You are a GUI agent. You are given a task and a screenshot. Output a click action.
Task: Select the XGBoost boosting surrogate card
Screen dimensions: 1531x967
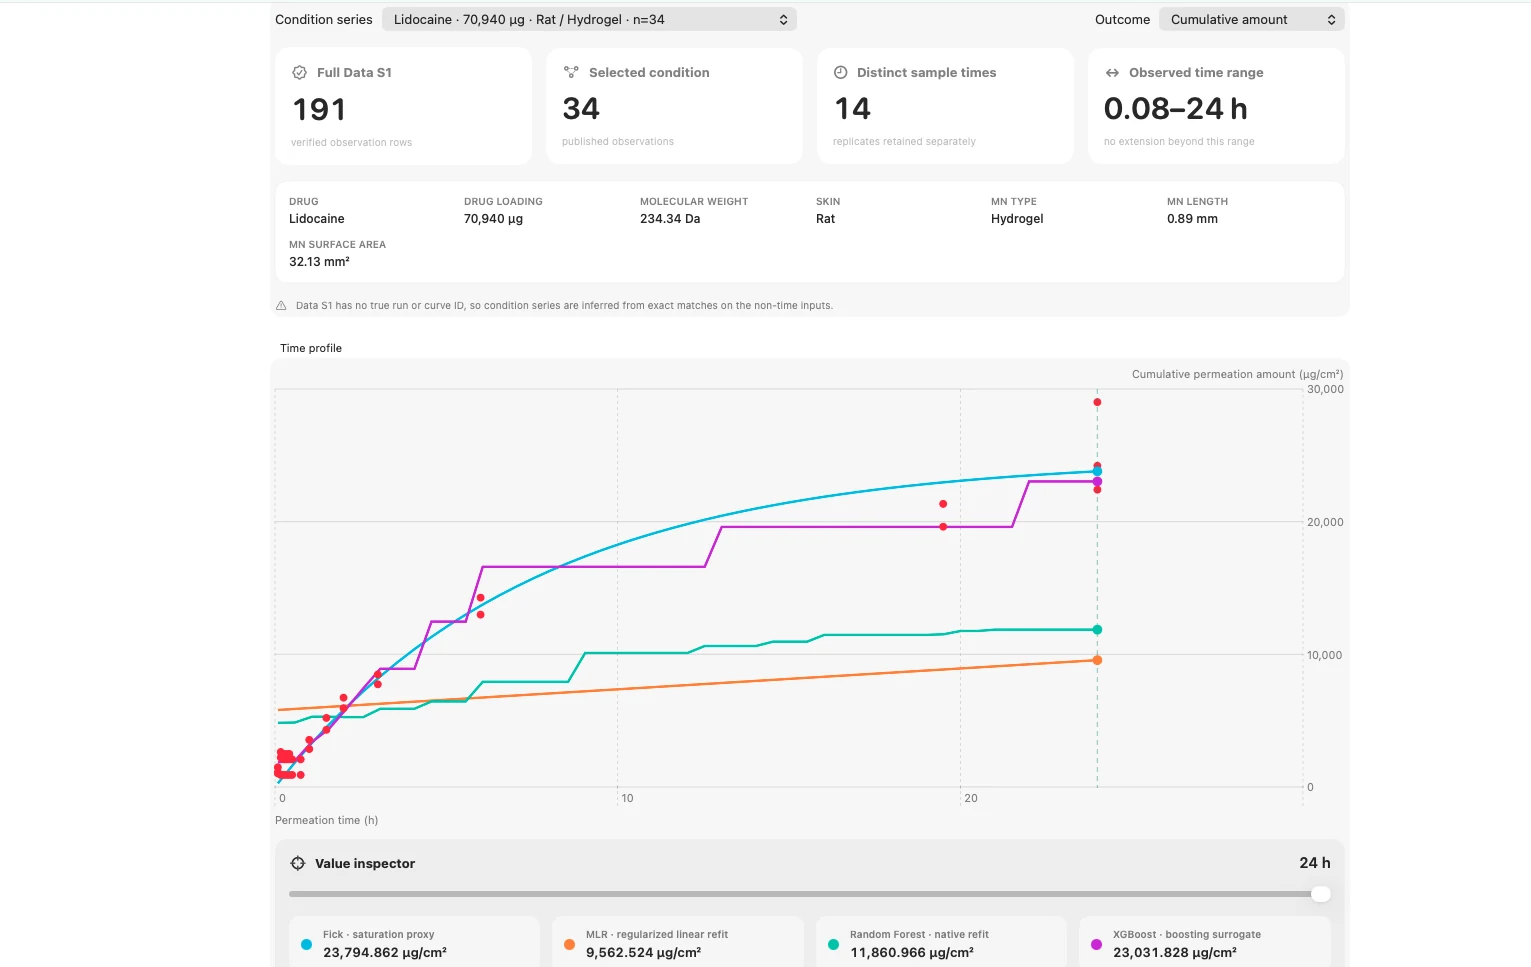click(x=1205, y=942)
